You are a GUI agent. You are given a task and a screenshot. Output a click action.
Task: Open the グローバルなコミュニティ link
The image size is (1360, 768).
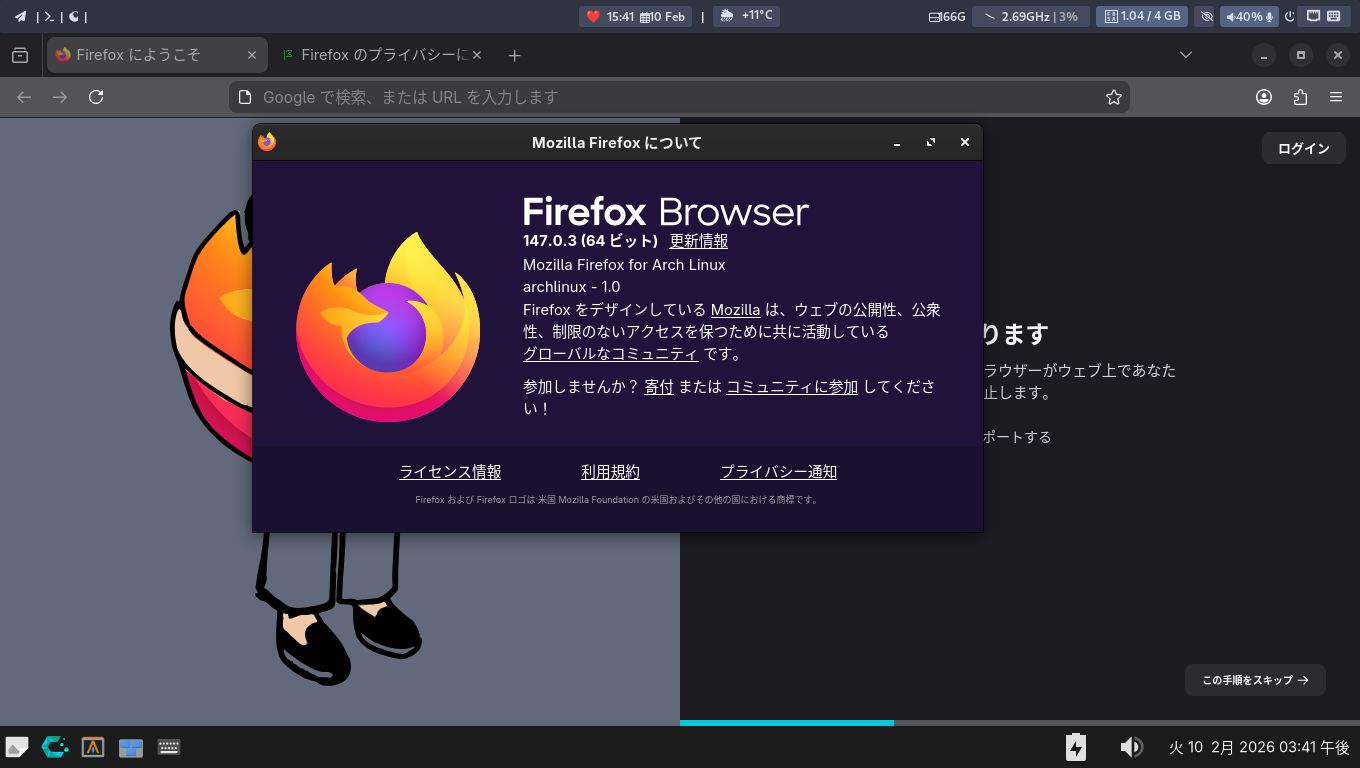[x=611, y=354]
